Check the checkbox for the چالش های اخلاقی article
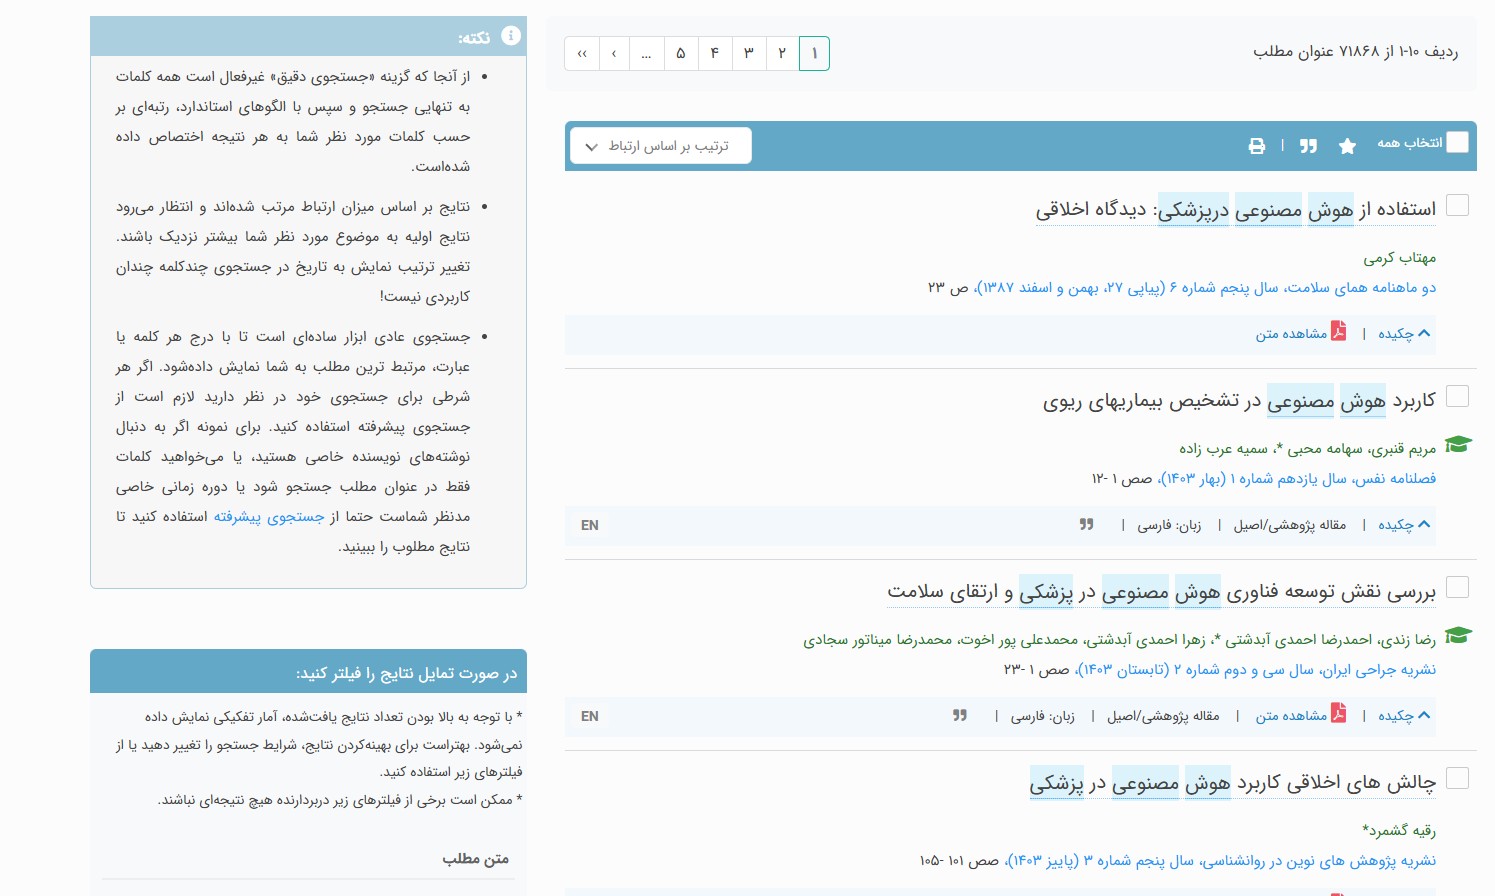1495x896 pixels. click(x=1457, y=777)
